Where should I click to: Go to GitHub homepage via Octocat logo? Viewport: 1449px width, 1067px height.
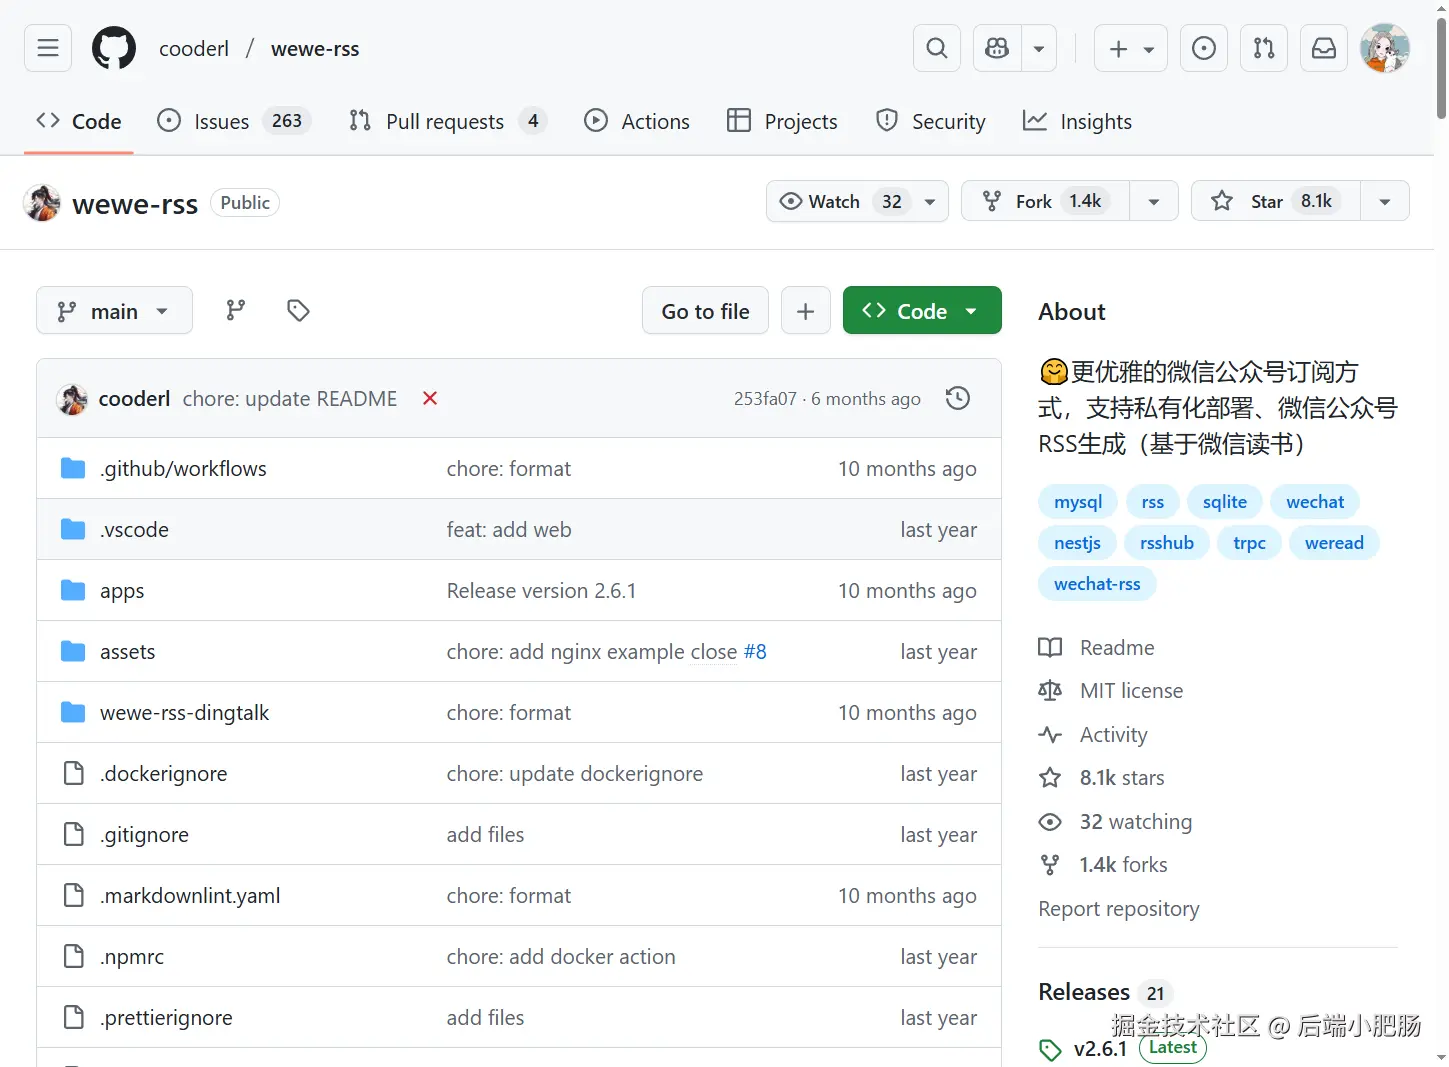114,48
